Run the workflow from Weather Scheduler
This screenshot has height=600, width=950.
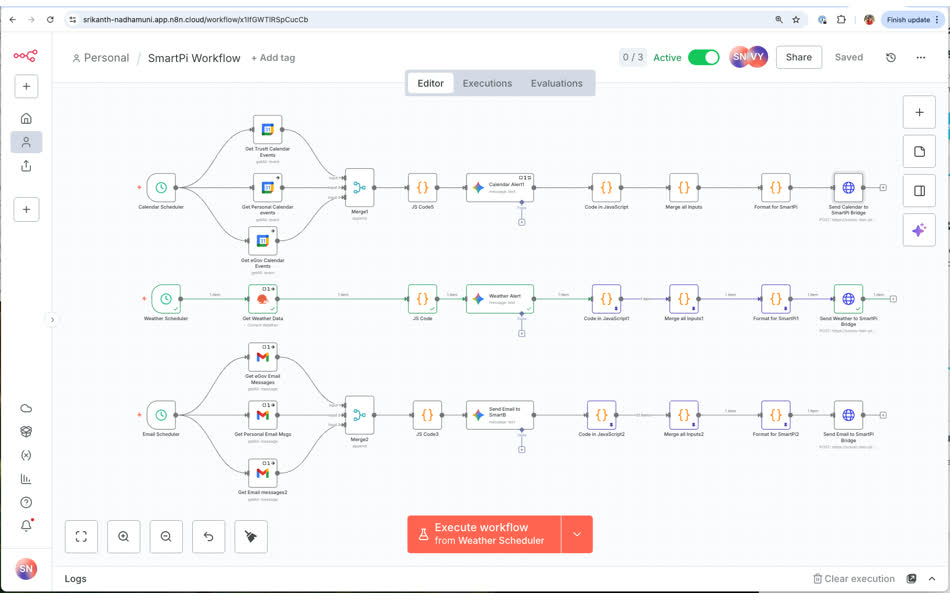[x=484, y=534]
